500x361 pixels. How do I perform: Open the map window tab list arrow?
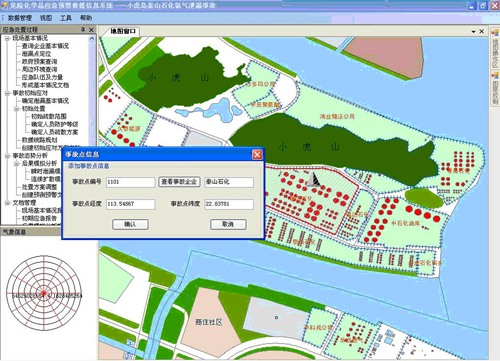[x=473, y=32]
